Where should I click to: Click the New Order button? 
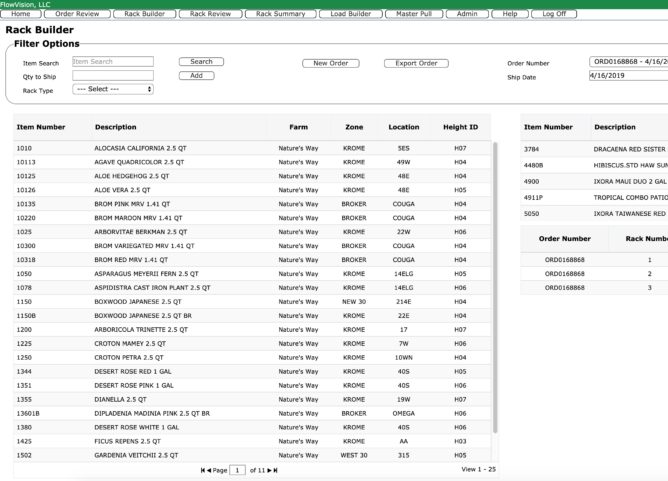click(x=331, y=63)
